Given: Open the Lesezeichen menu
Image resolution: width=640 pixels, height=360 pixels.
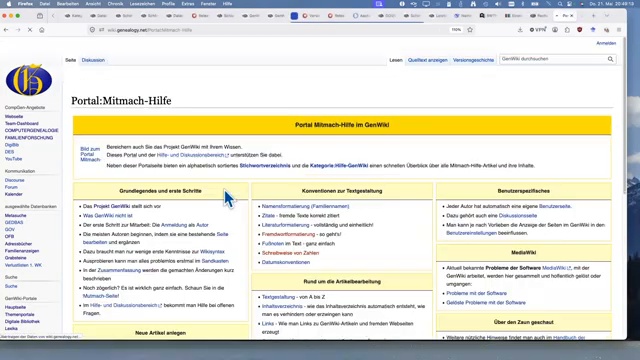Looking at the screenshot, I should [x=142, y=4].
